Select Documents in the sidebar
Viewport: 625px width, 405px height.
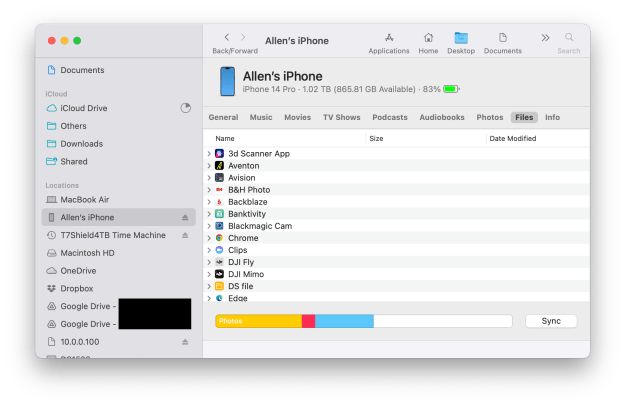[x=118, y=70]
